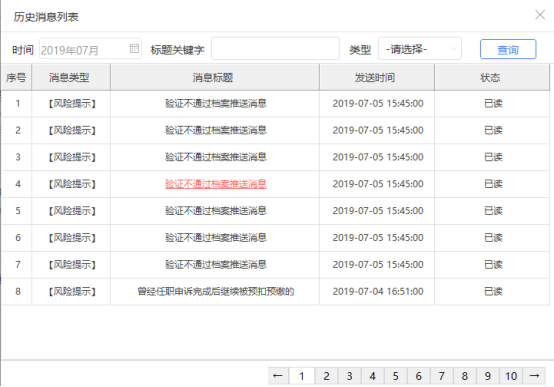Jump to page 5
Screen dimensions: 554x387
coord(395,376)
